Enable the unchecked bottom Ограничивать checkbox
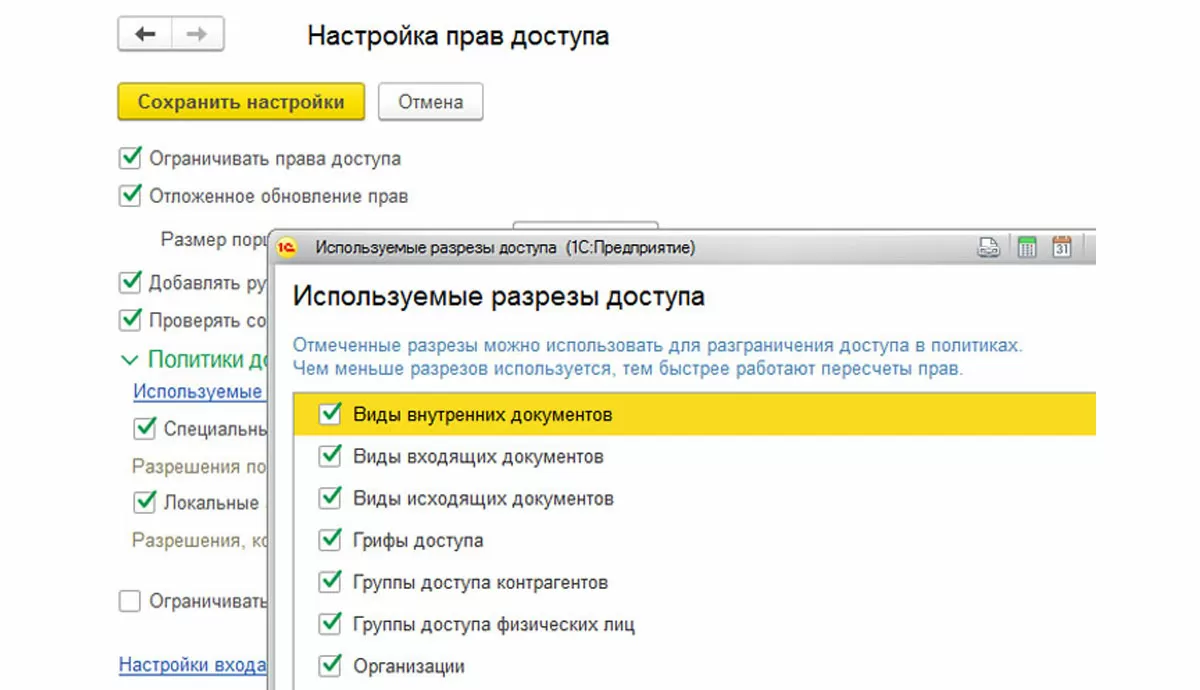 130,601
